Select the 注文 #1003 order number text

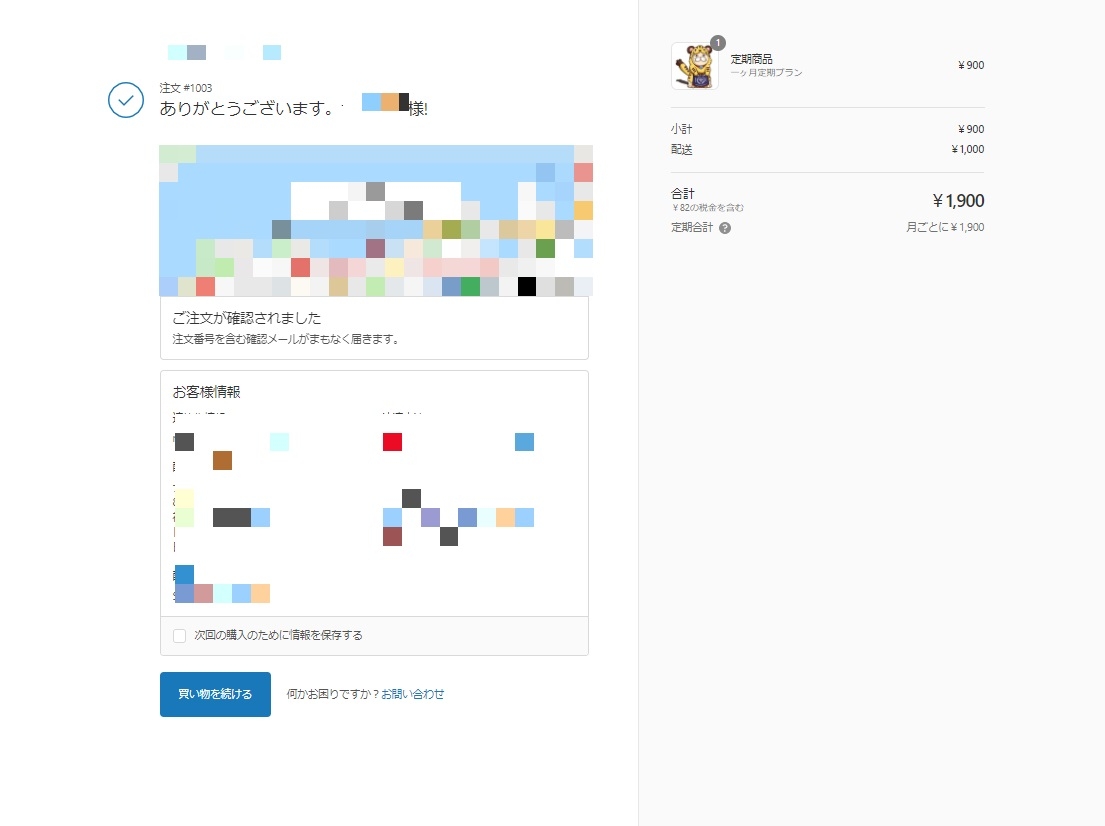185,88
